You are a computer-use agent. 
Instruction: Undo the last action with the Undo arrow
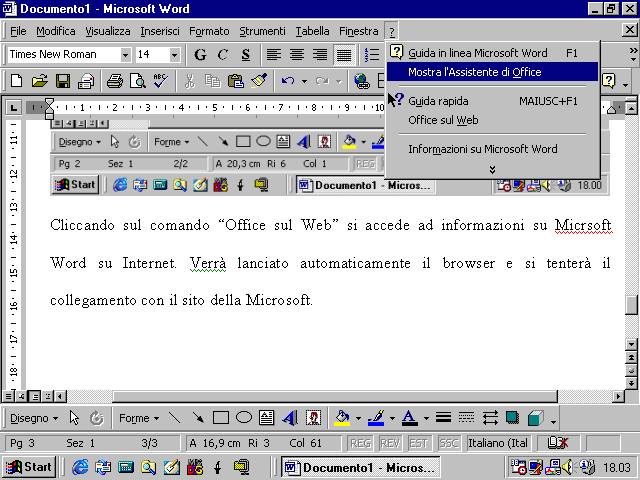288,80
